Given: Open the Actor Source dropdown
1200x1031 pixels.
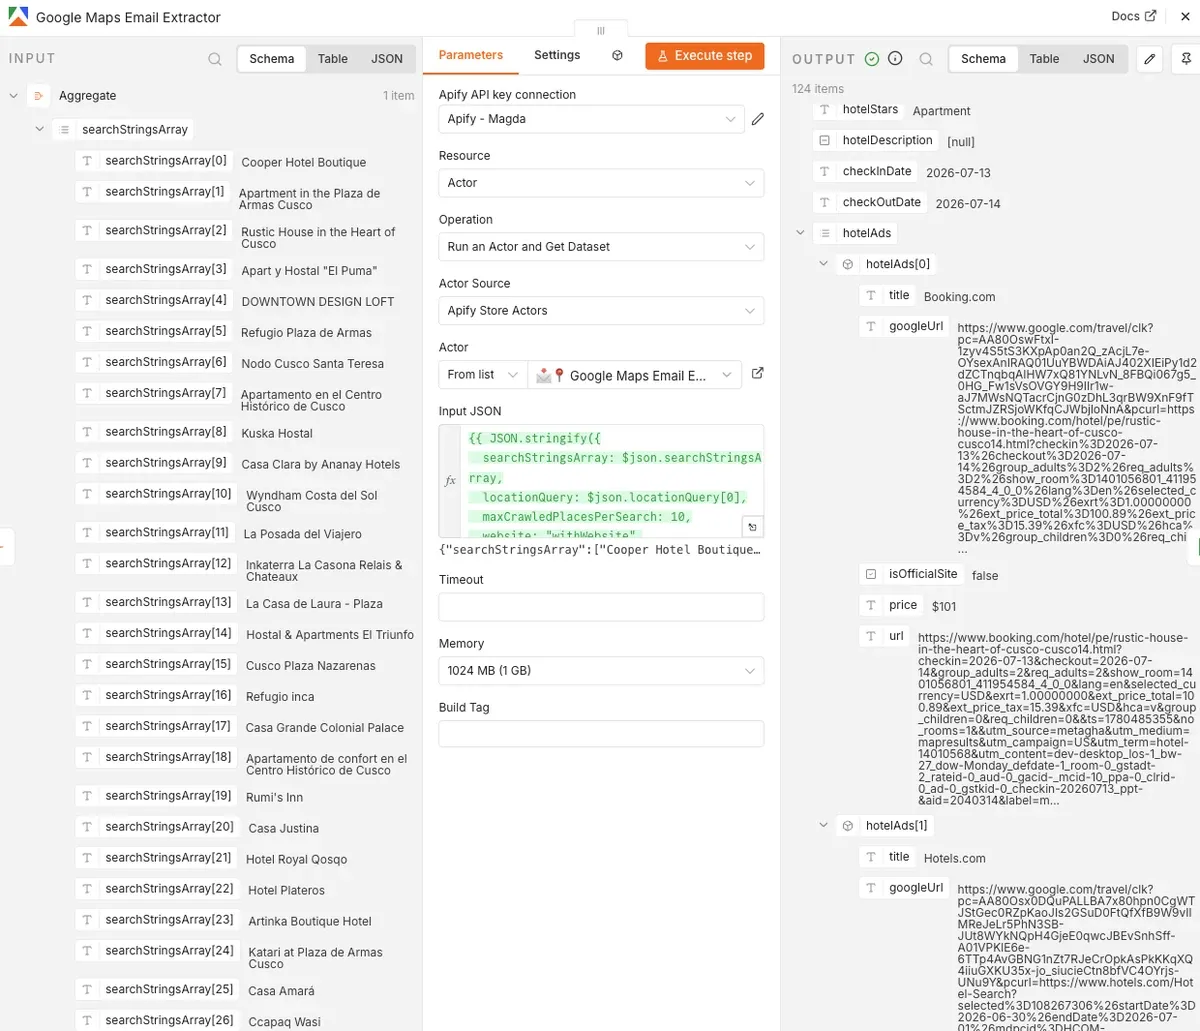Looking at the screenshot, I should tap(601, 311).
